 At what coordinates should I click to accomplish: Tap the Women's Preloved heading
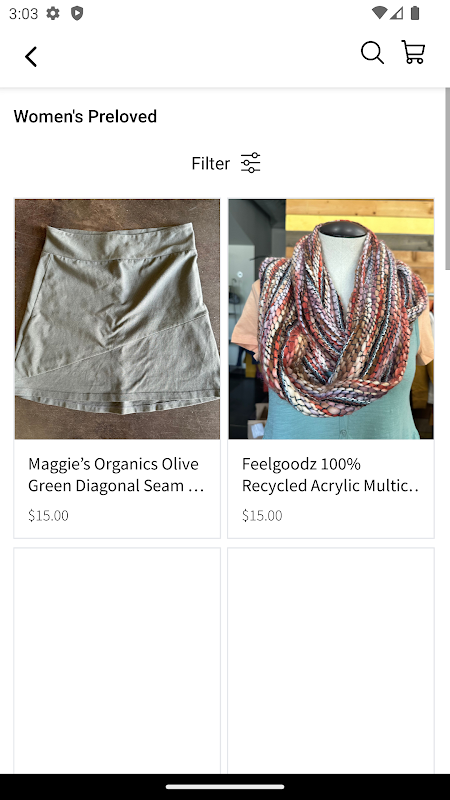85,116
